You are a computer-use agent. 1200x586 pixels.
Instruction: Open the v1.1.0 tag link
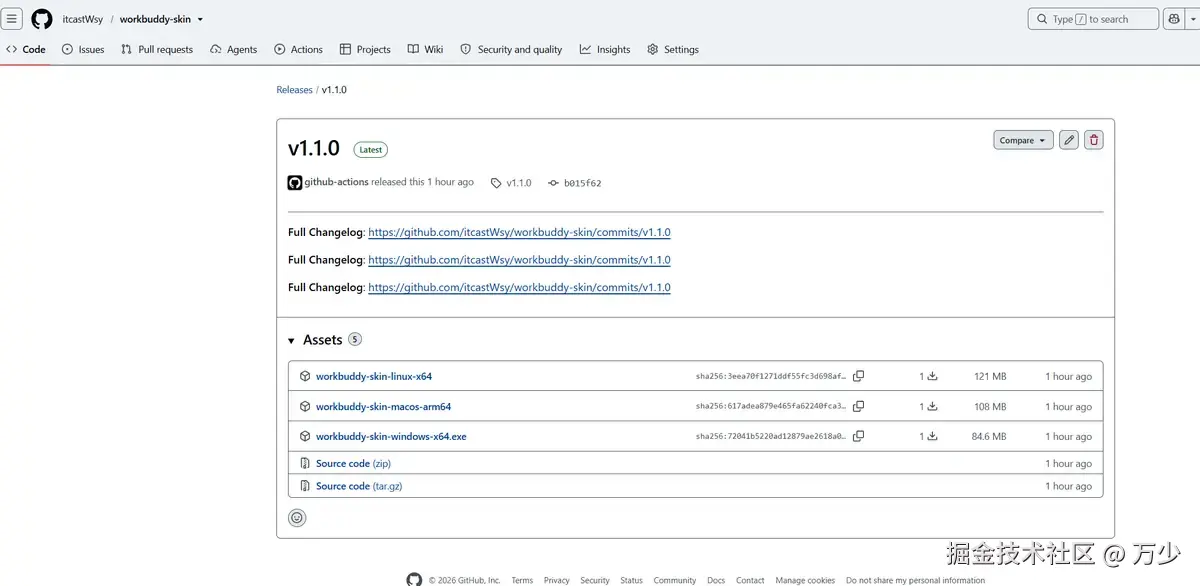(519, 183)
